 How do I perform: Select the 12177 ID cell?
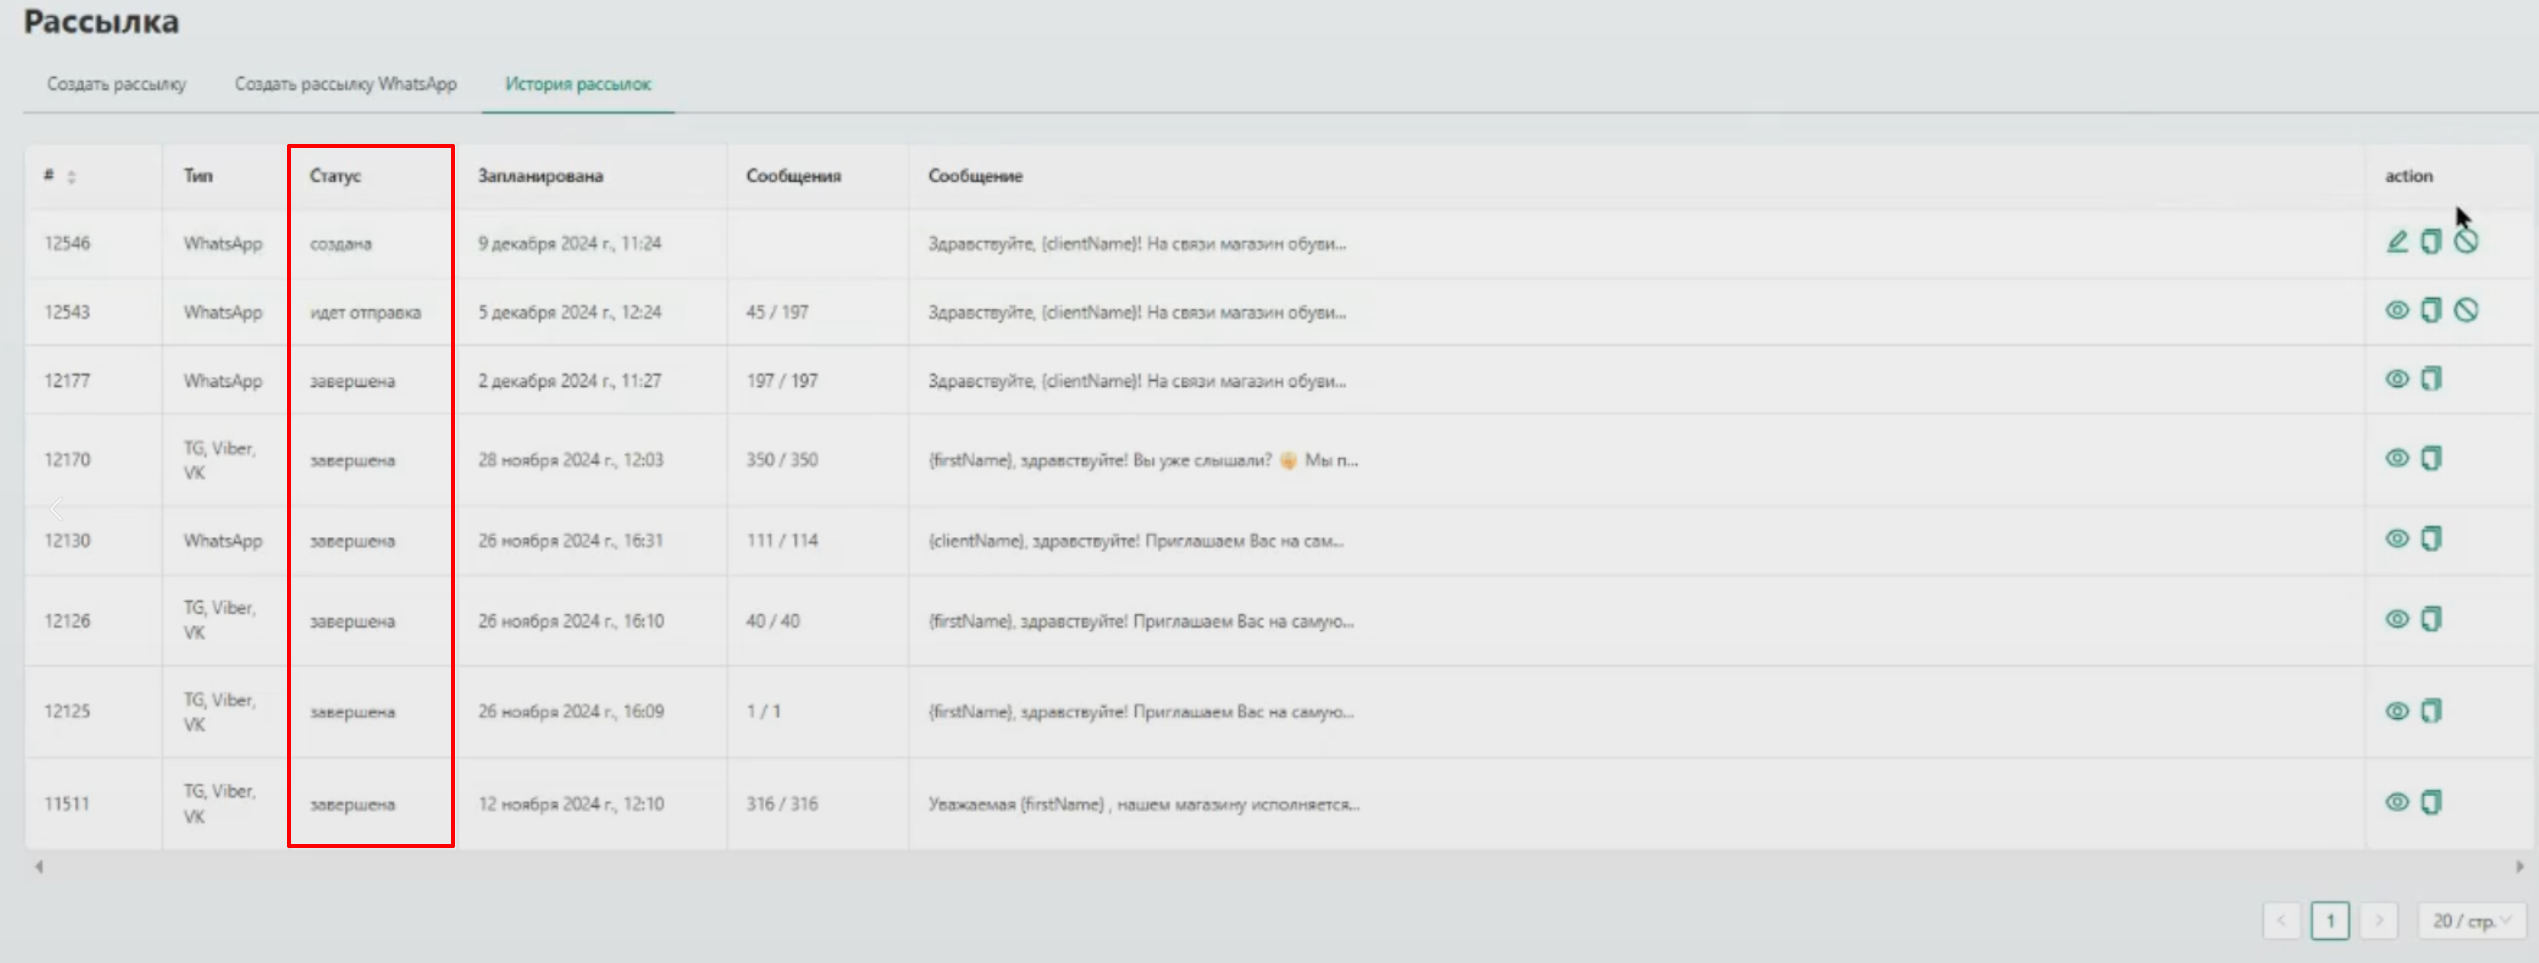67,381
